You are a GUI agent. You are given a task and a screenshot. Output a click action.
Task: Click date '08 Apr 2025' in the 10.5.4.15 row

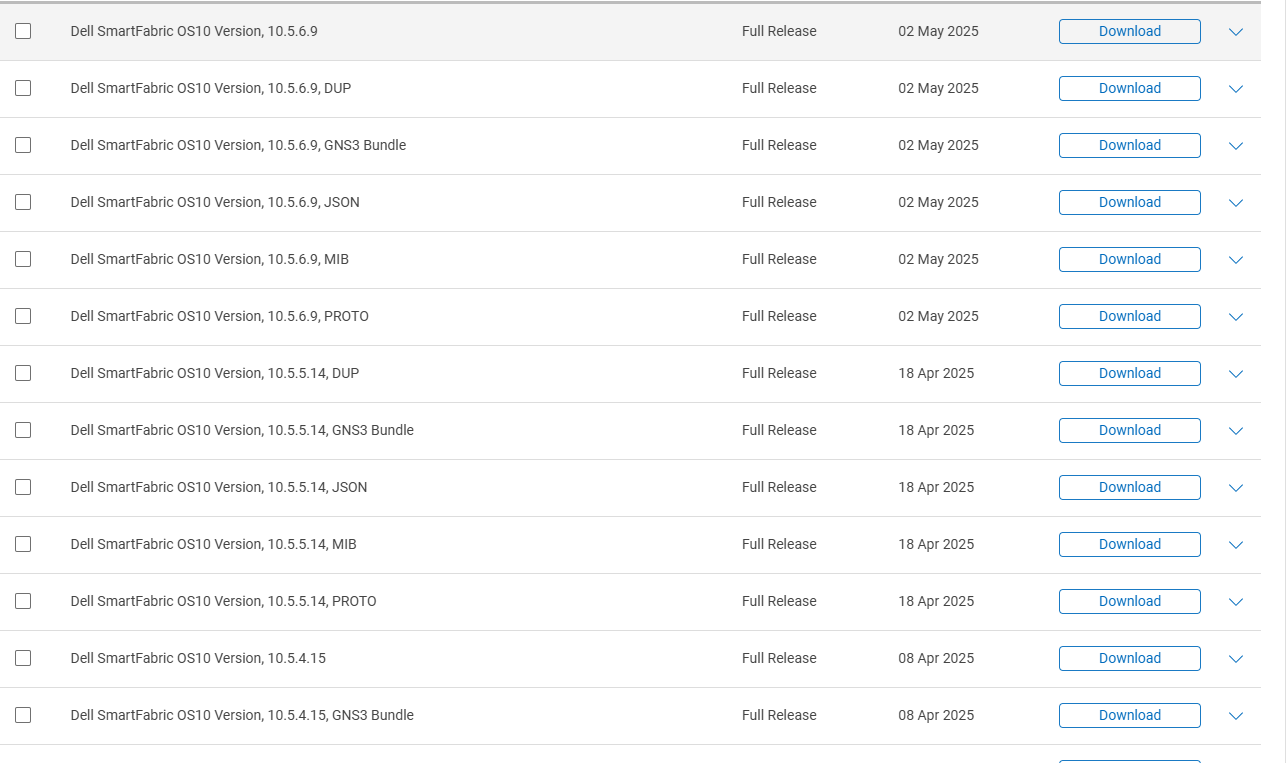(936, 658)
